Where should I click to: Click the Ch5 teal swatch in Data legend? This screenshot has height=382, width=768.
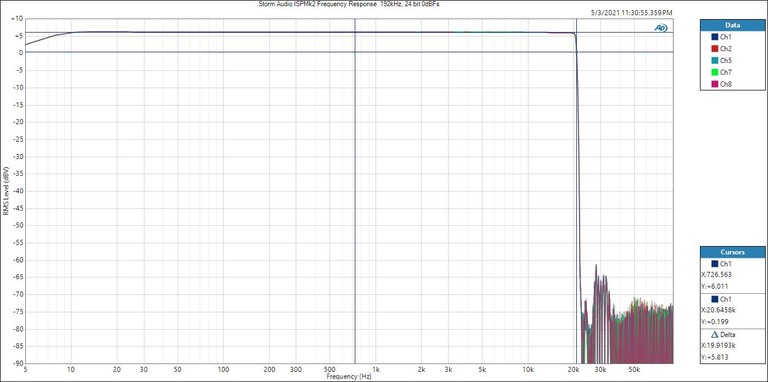click(715, 60)
